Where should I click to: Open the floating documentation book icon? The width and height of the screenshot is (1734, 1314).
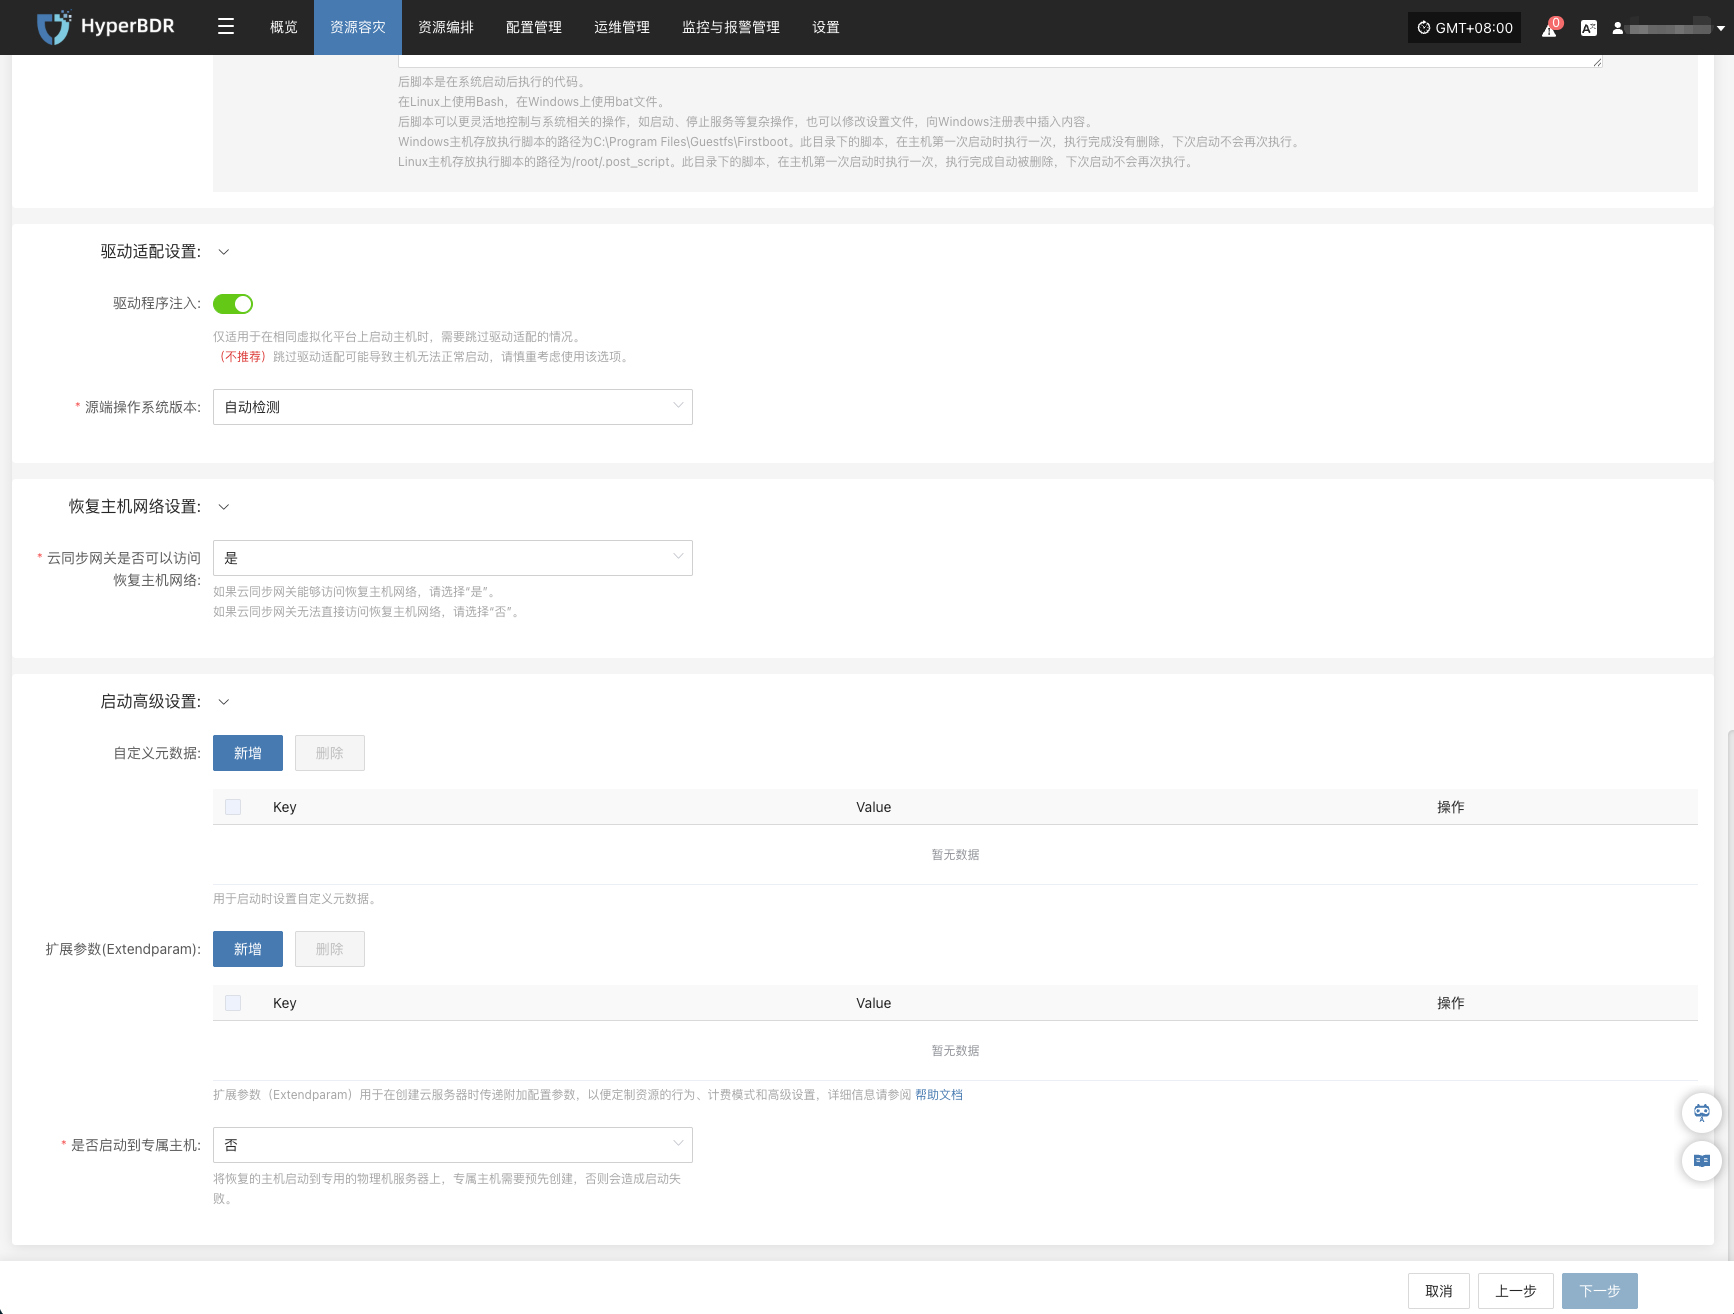1701,1161
